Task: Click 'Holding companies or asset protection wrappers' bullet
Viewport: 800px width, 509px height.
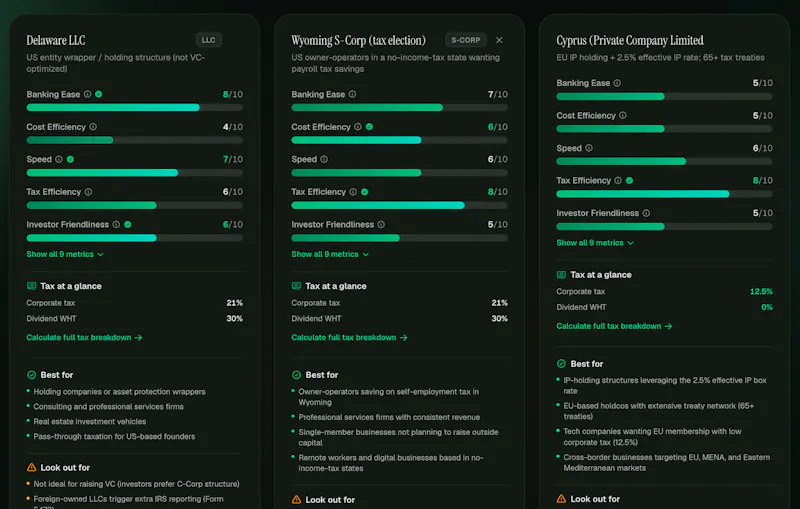Action: click(119, 392)
